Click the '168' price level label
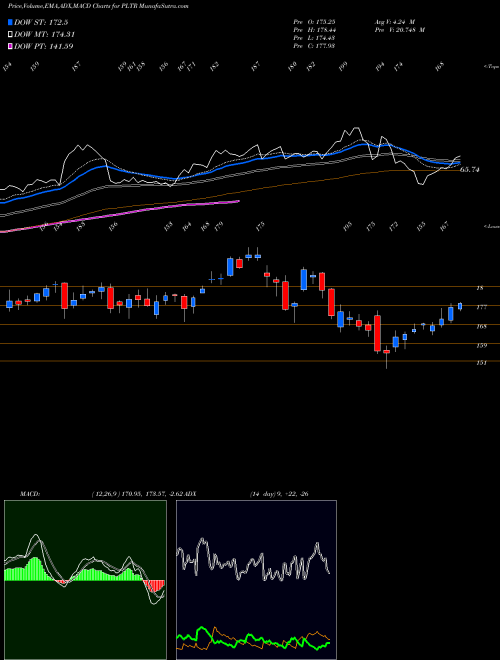Viewport: 500px width, 660px height. (x=481, y=326)
